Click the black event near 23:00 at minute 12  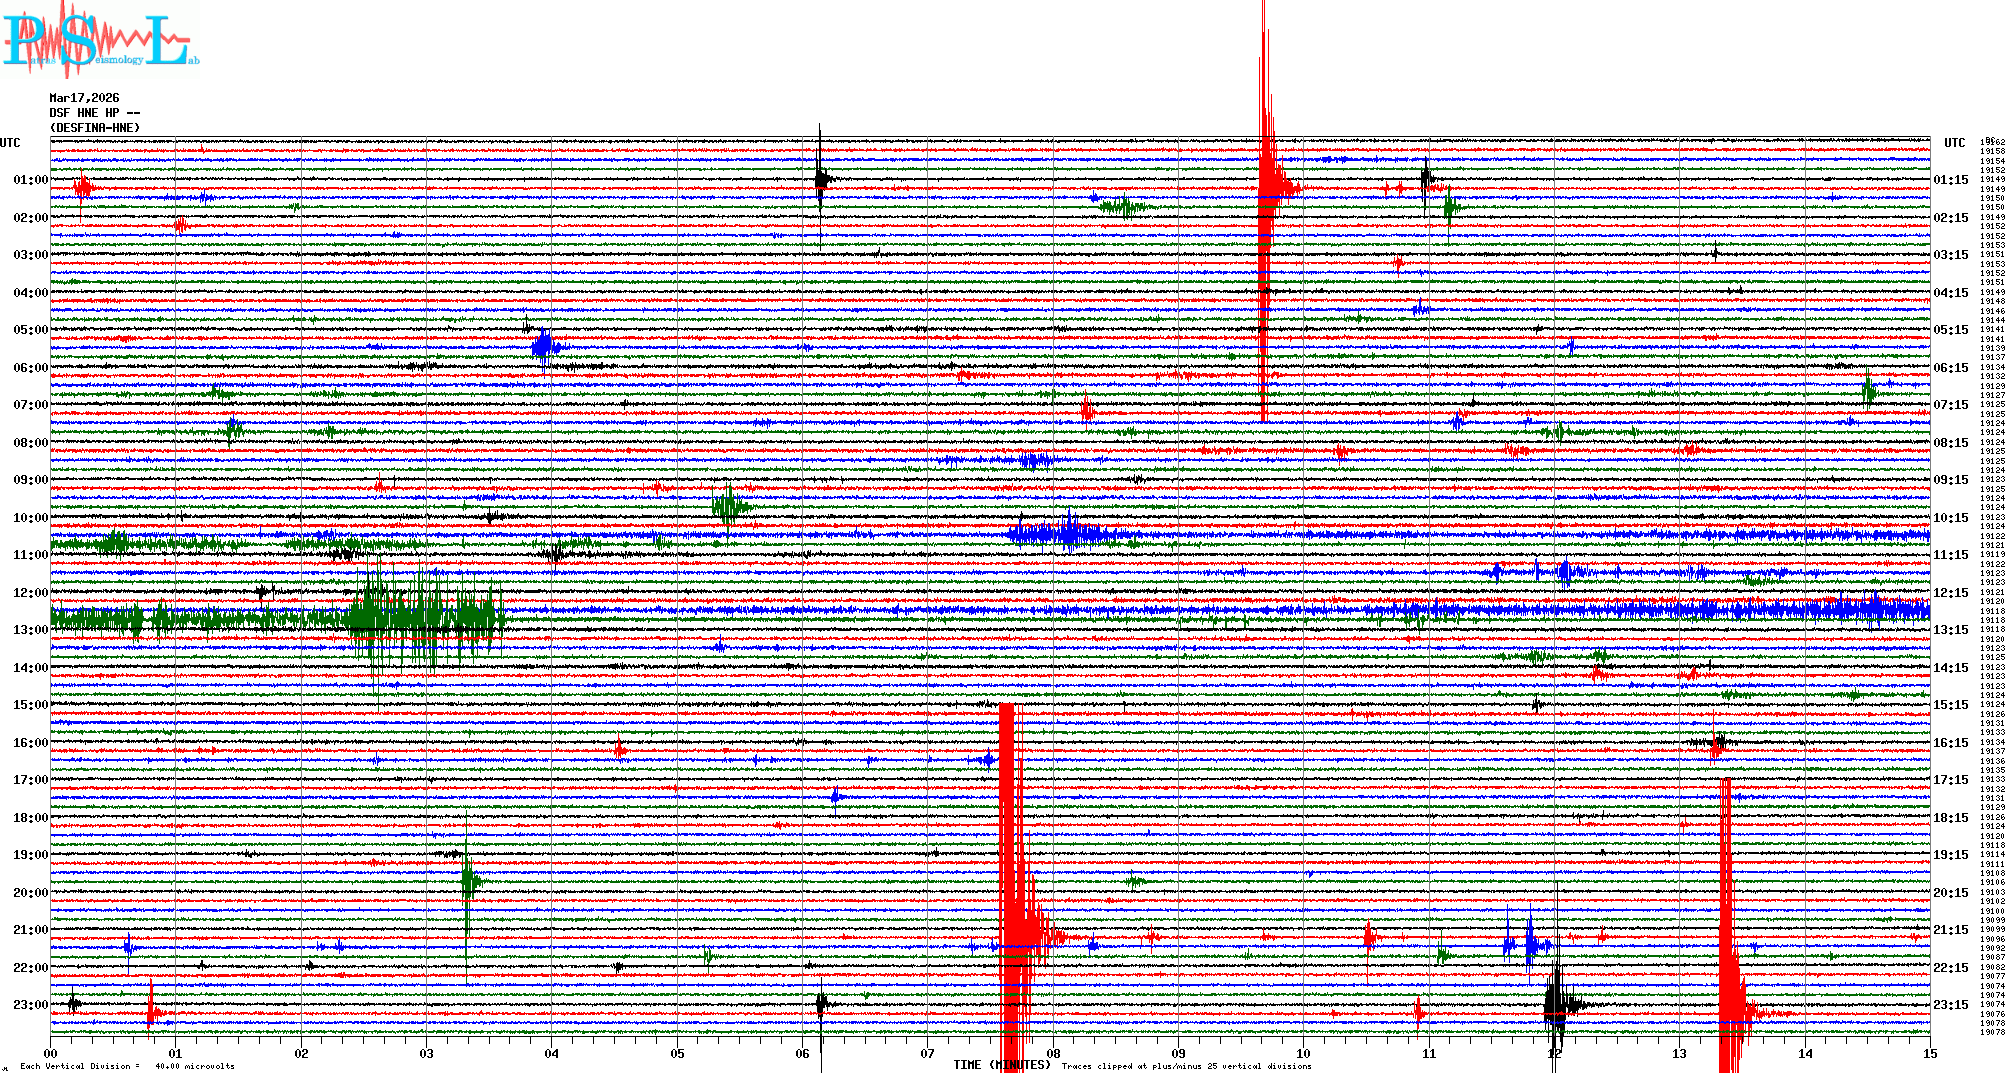point(1558,1005)
